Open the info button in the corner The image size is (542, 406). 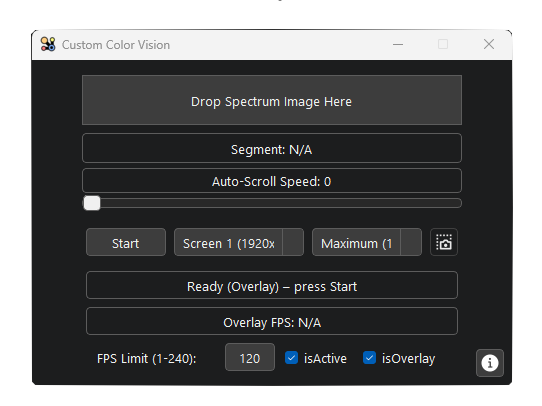click(x=489, y=363)
